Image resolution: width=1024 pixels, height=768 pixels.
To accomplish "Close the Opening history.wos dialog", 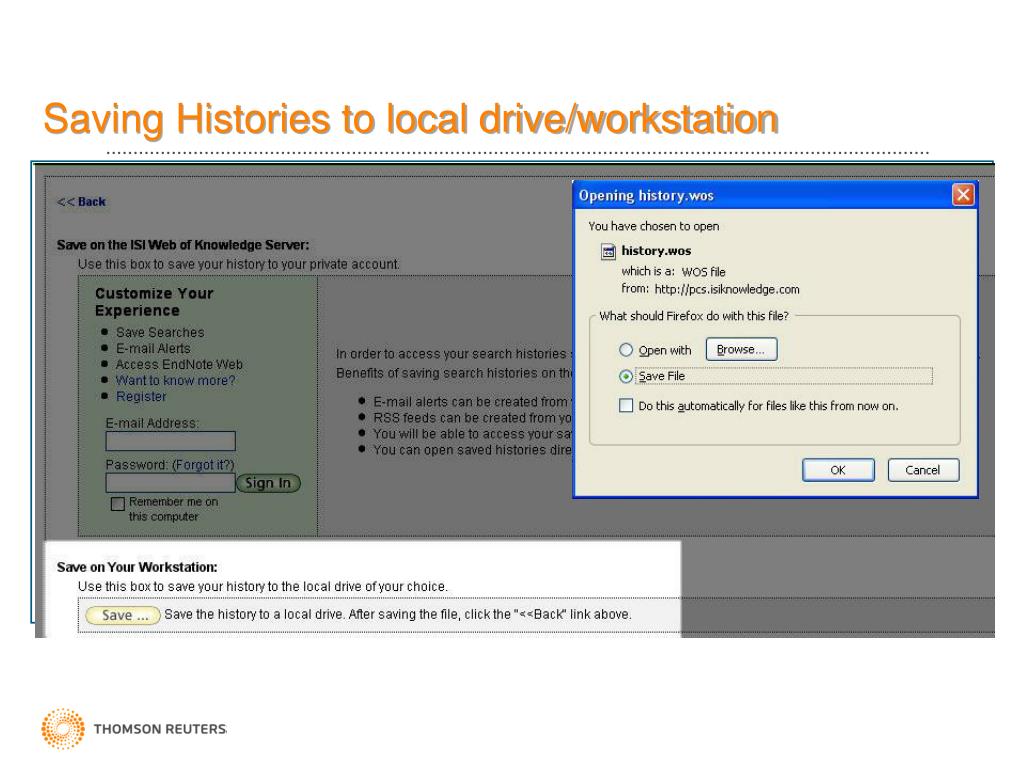I will point(963,195).
